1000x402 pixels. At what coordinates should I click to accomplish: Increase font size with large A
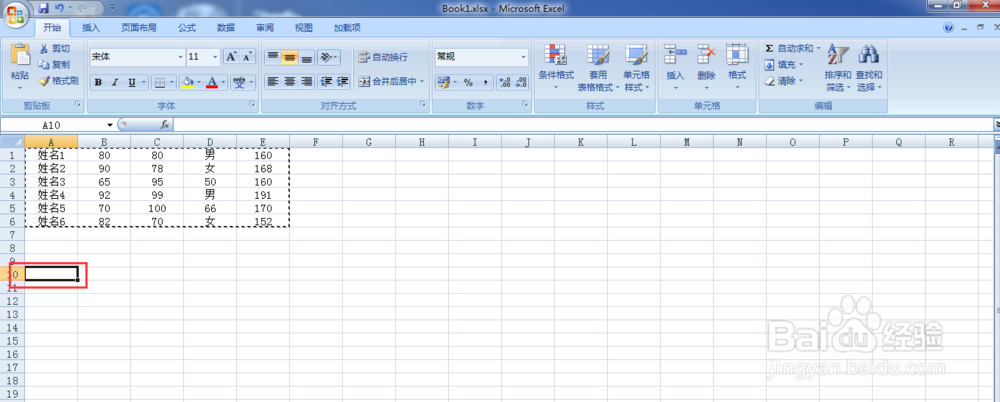point(231,57)
